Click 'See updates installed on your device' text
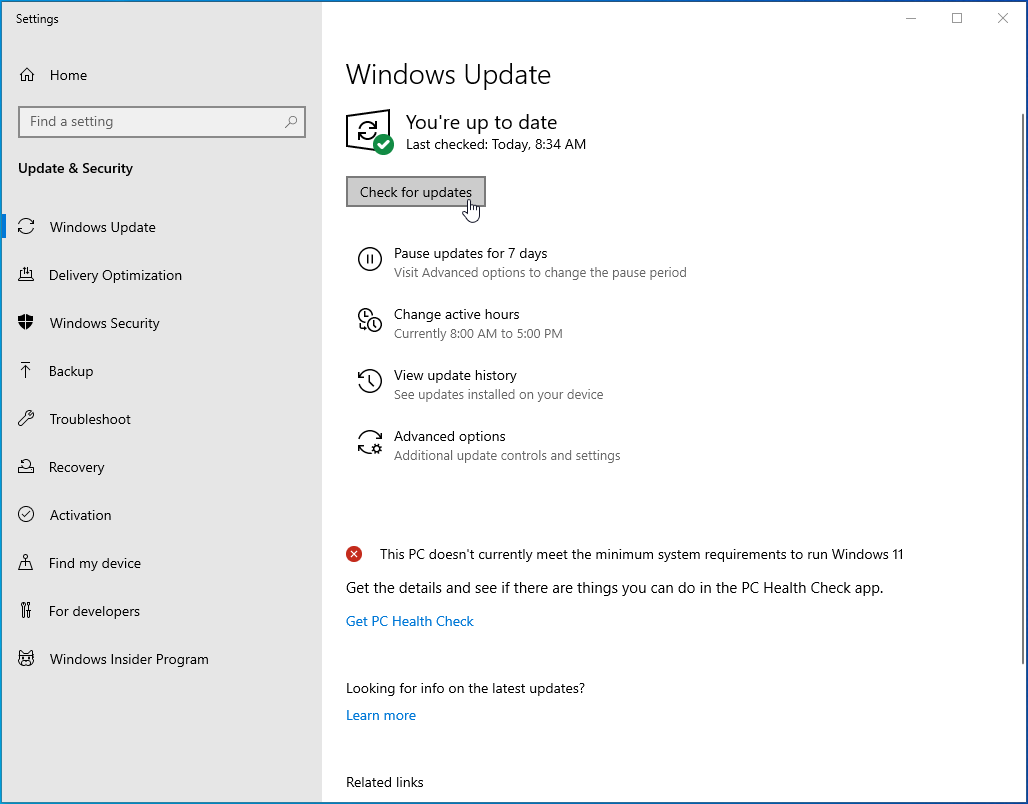The width and height of the screenshot is (1028, 804). click(498, 394)
